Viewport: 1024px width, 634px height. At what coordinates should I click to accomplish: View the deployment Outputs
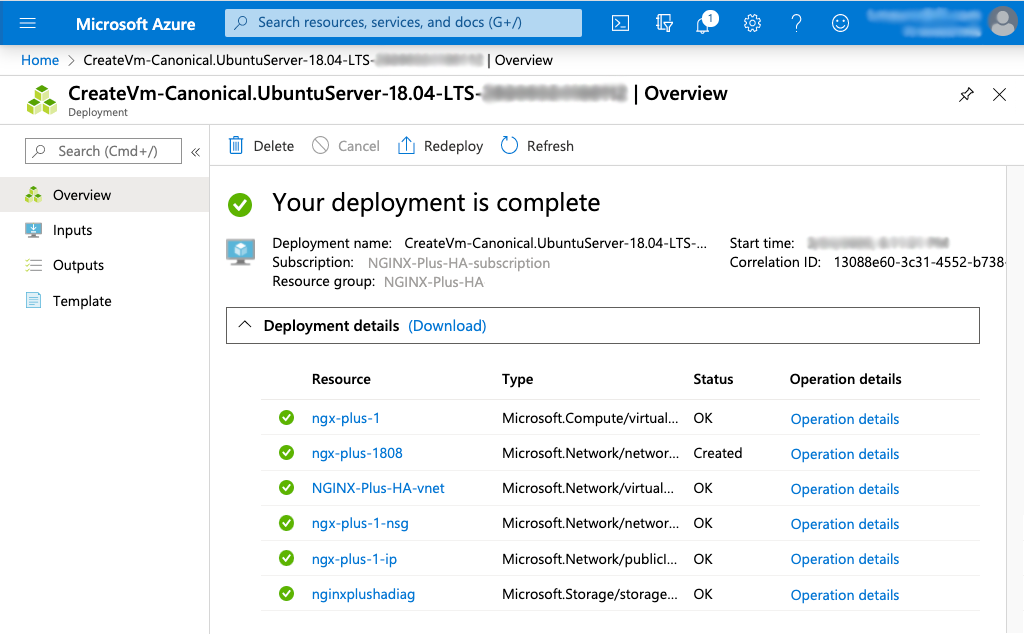coord(80,265)
